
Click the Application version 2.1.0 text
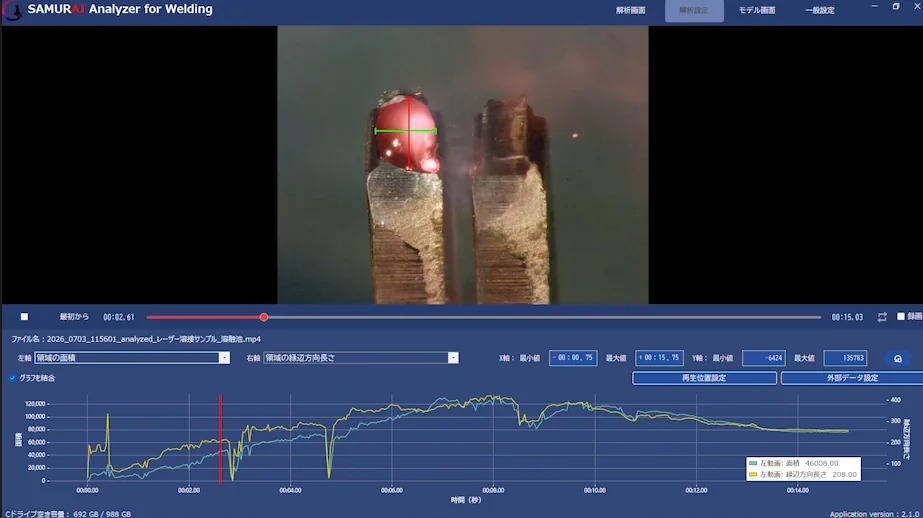(875, 514)
